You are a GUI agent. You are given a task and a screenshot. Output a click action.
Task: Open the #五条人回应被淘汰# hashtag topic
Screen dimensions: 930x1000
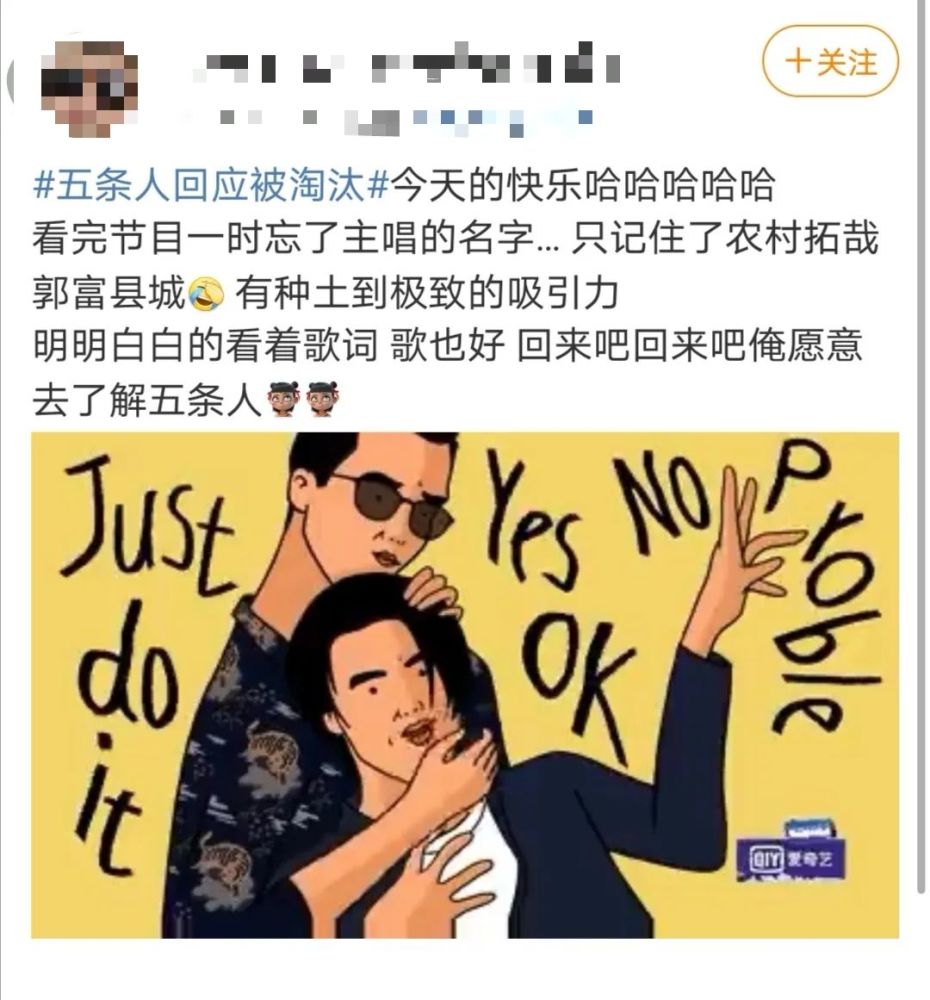tap(210, 186)
